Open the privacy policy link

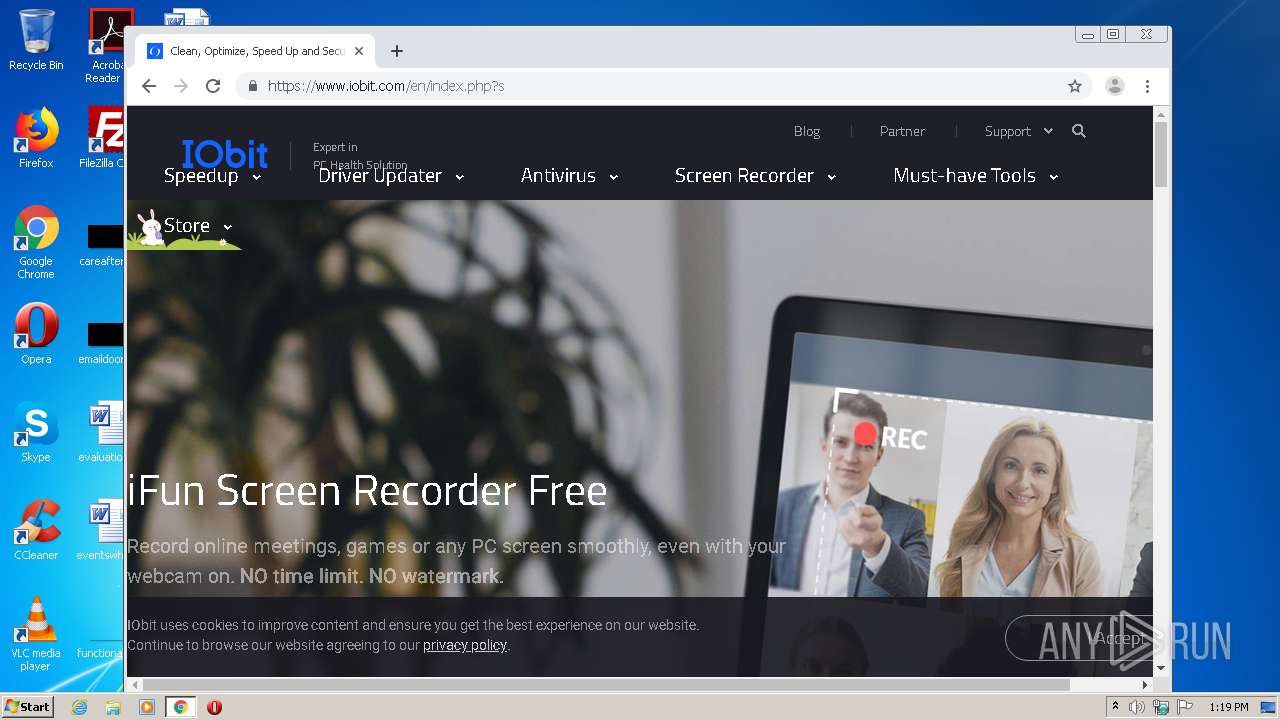(x=465, y=645)
